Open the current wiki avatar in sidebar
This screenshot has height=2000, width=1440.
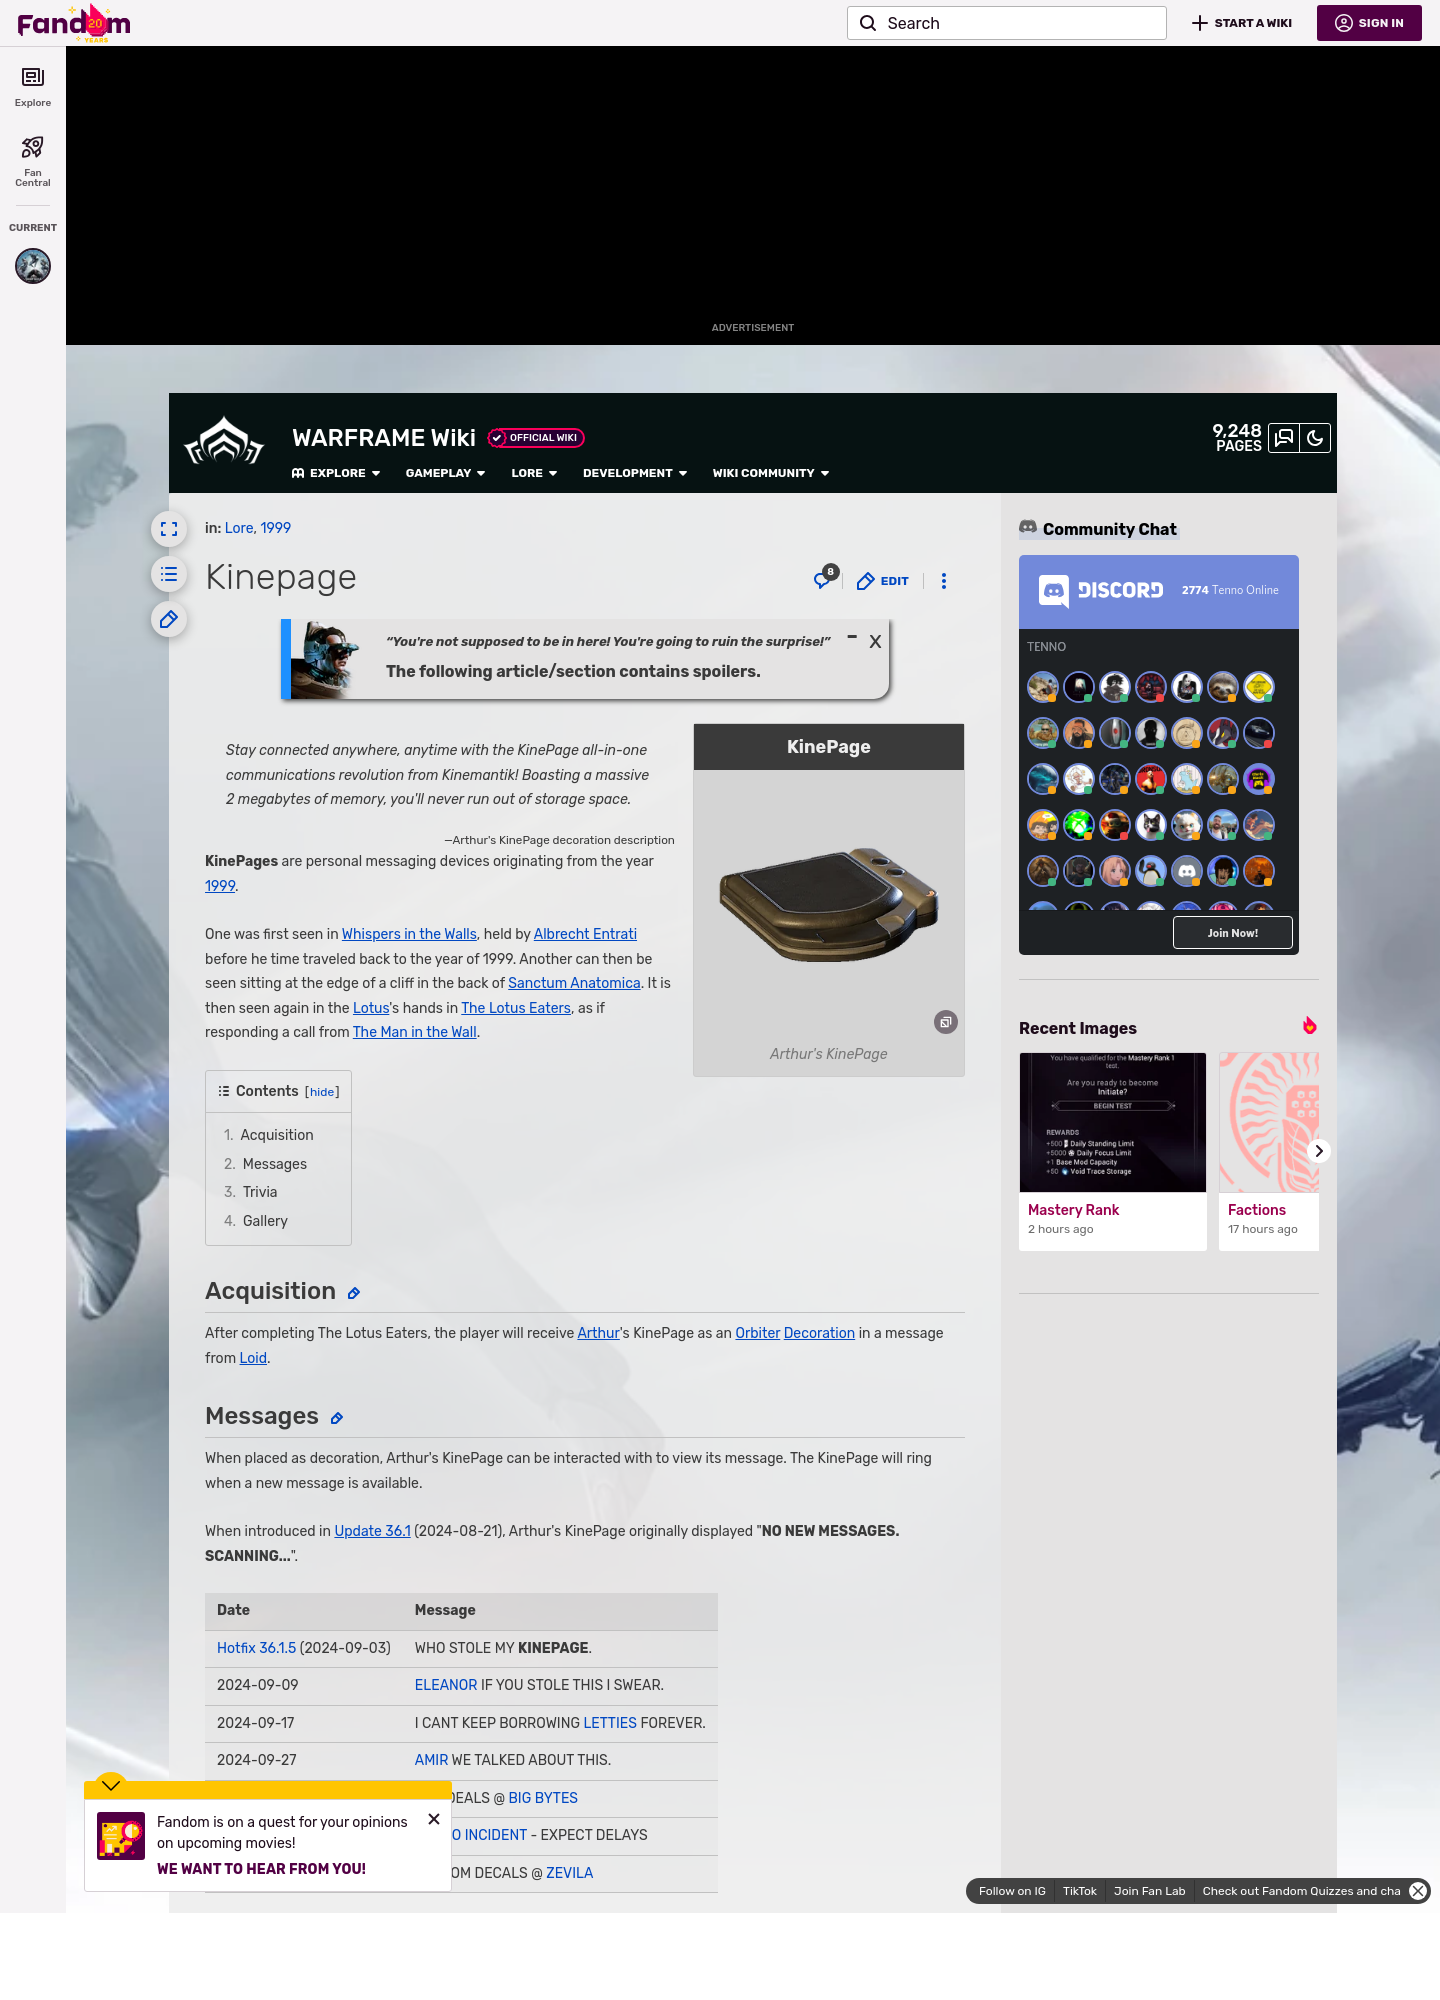[33, 266]
